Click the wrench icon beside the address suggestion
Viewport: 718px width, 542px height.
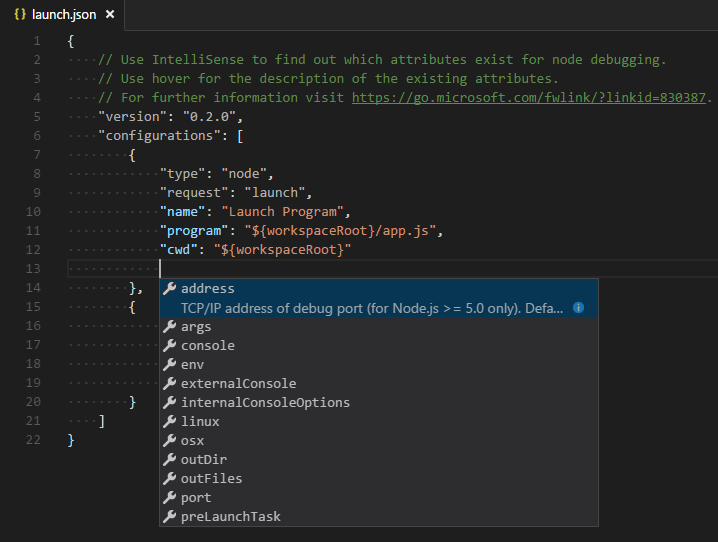170,289
